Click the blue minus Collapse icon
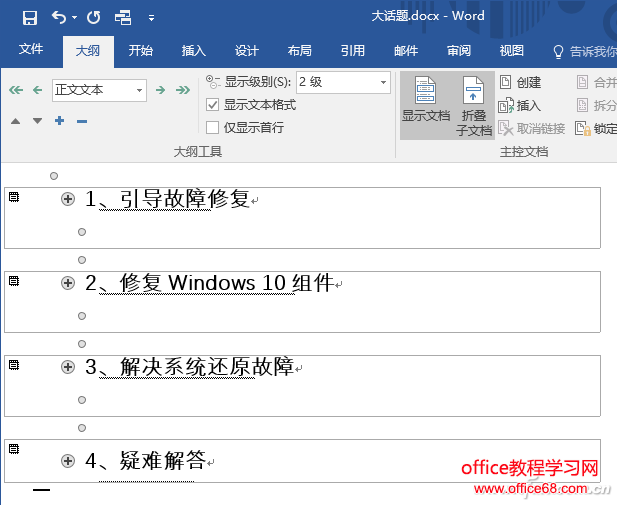This screenshot has width=617, height=505. 82,121
